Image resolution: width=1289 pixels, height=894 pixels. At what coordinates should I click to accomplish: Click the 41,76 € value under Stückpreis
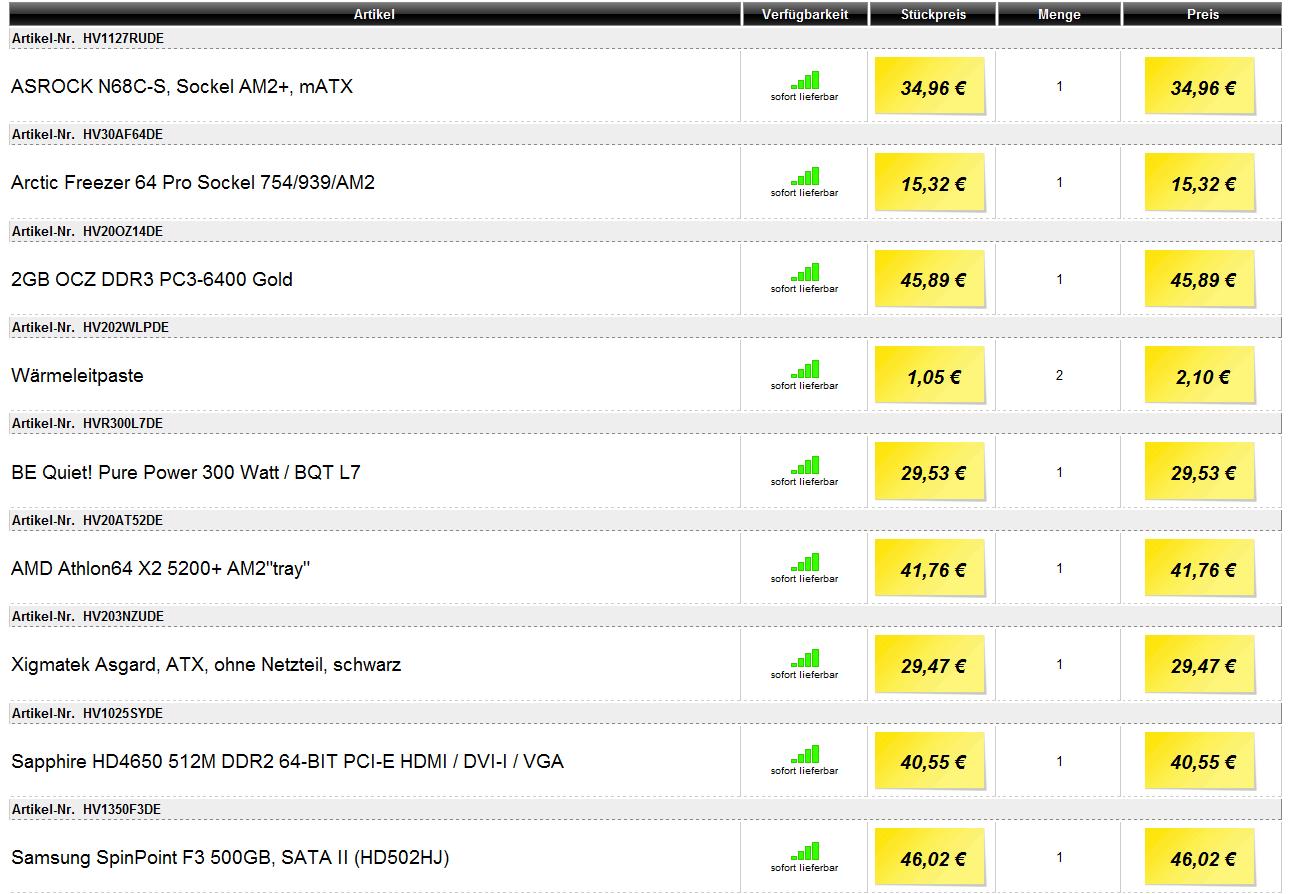click(x=933, y=570)
